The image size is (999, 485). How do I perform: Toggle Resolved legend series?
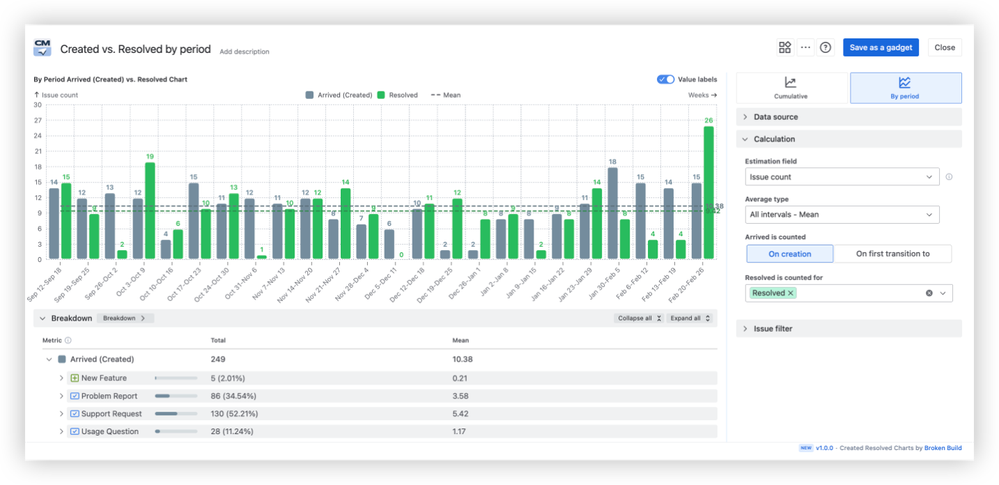(x=398, y=95)
